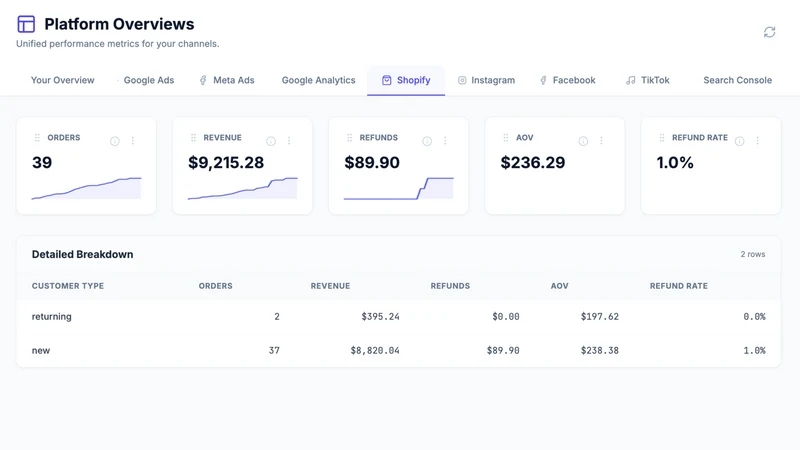Screen dimensions: 800x450
Task: Click info icon on Refund Rate card
Action: pyautogui.click(x=739, y=141)
